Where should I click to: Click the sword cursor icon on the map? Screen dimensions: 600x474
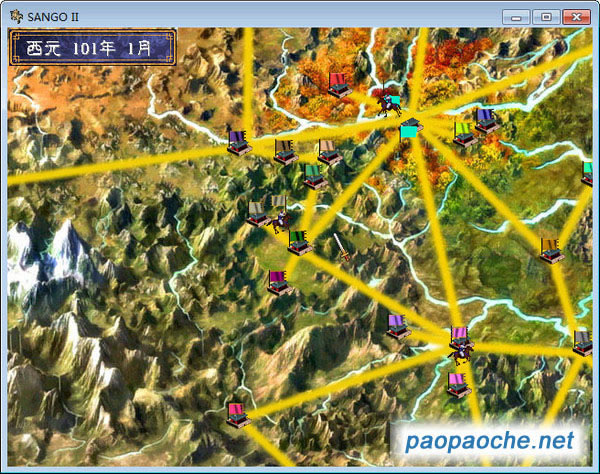coord(342,246)
